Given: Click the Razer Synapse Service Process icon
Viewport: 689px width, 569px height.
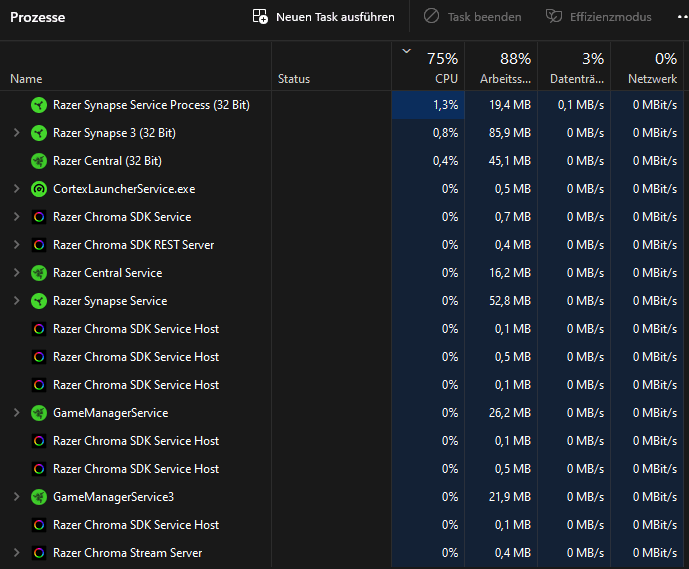Looking at the screenshot, I should 39,105.
